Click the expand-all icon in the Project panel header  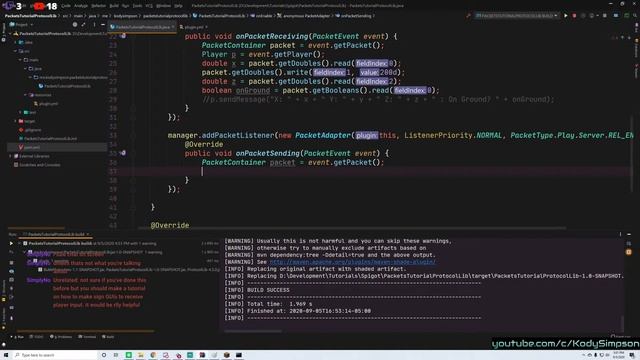coord(84,25)
